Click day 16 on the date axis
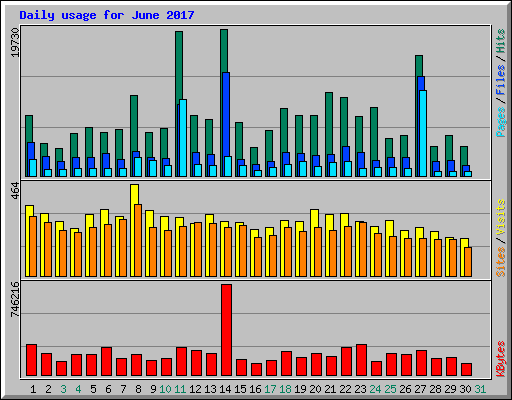This screenshot has height=400, width=512. (255, 389)
